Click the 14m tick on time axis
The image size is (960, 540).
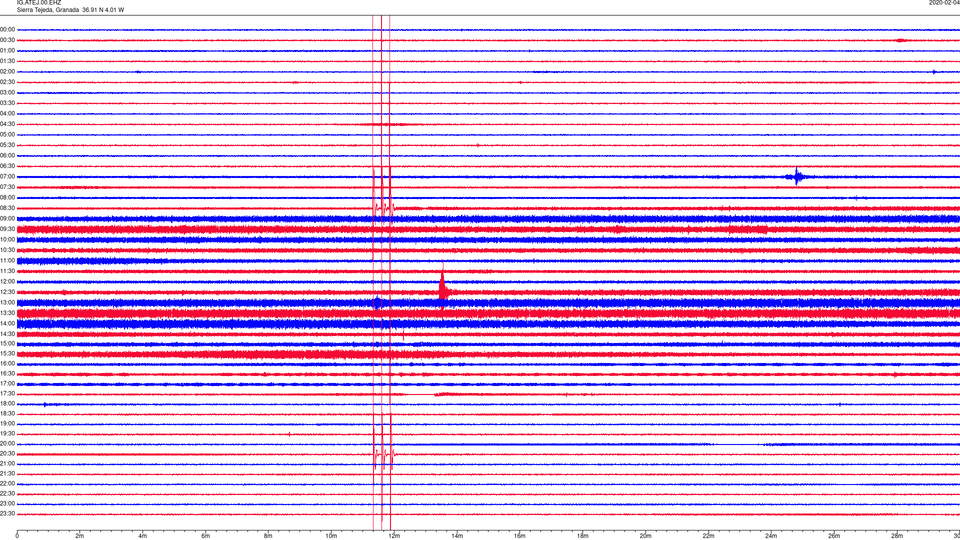(457, 536)
